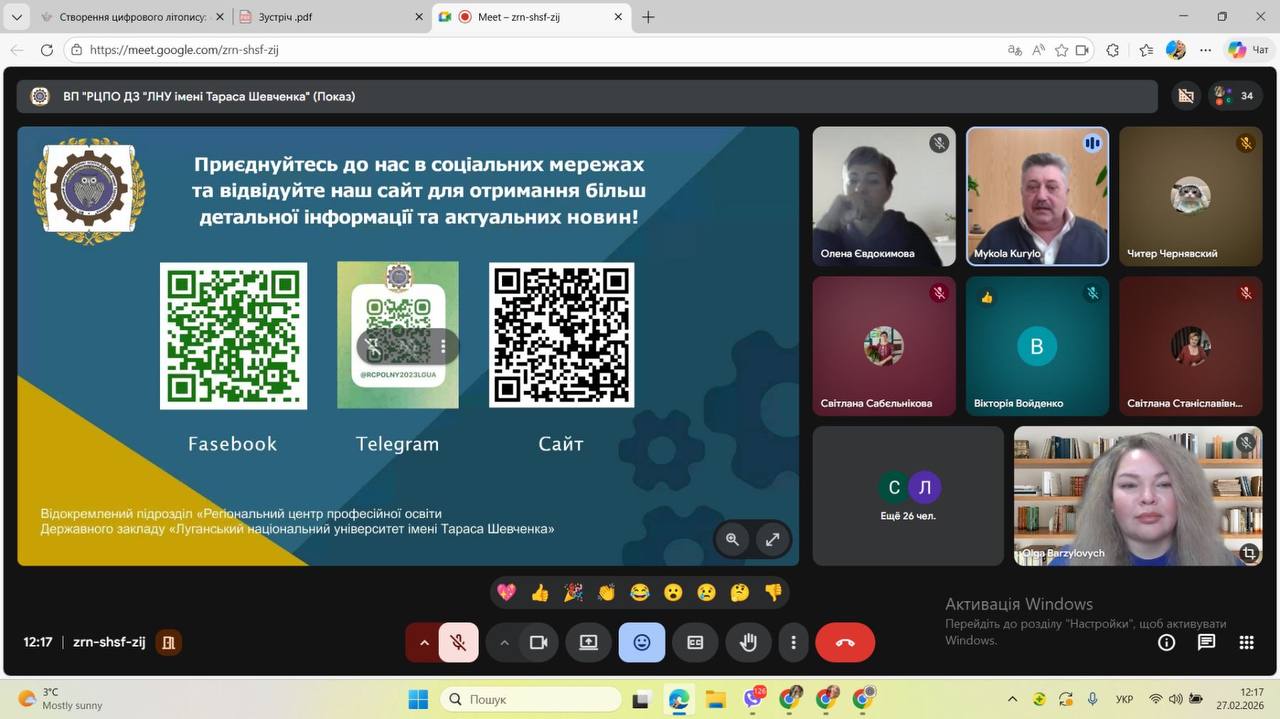Unmute the microphone
Image resolution: width=1280 pixels, height=719 pixels.
click(459, 643)
